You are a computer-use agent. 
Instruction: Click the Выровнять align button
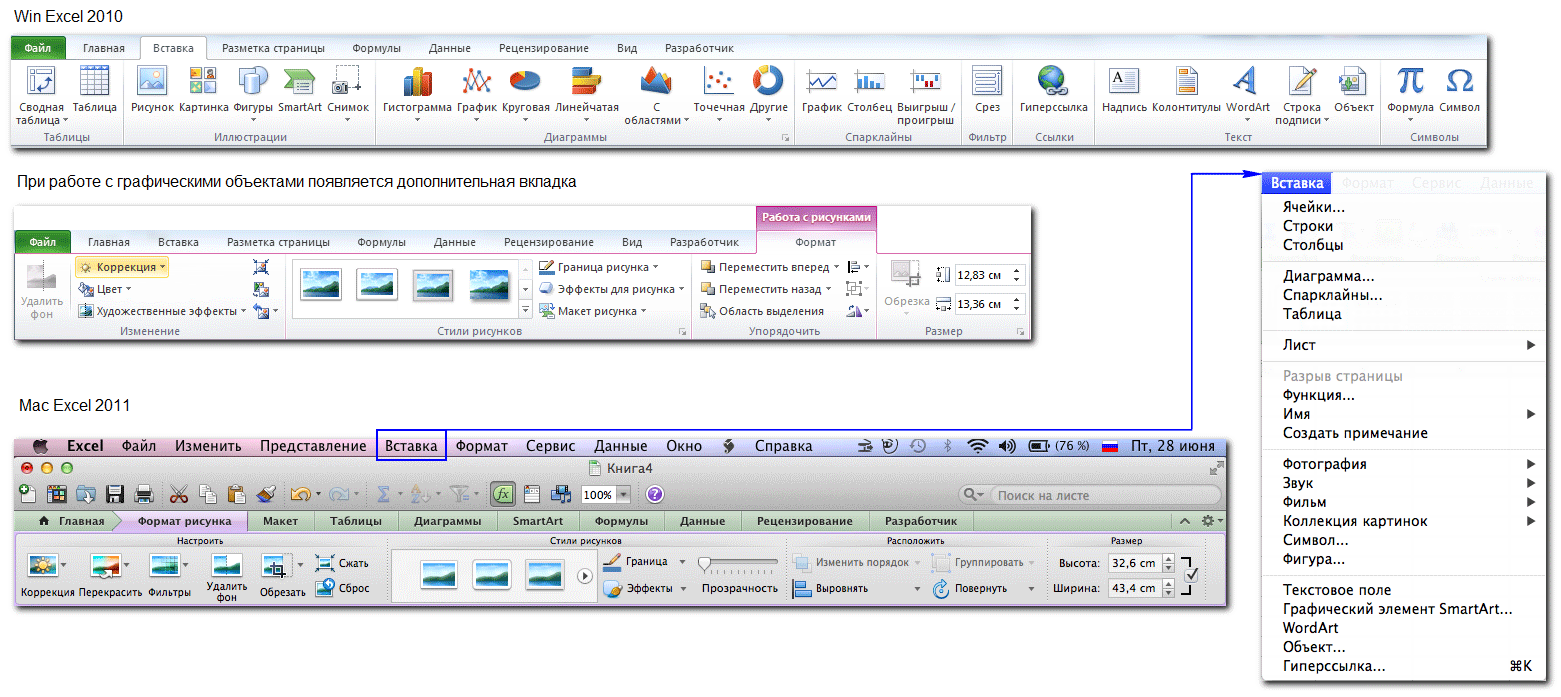point(857,589)
